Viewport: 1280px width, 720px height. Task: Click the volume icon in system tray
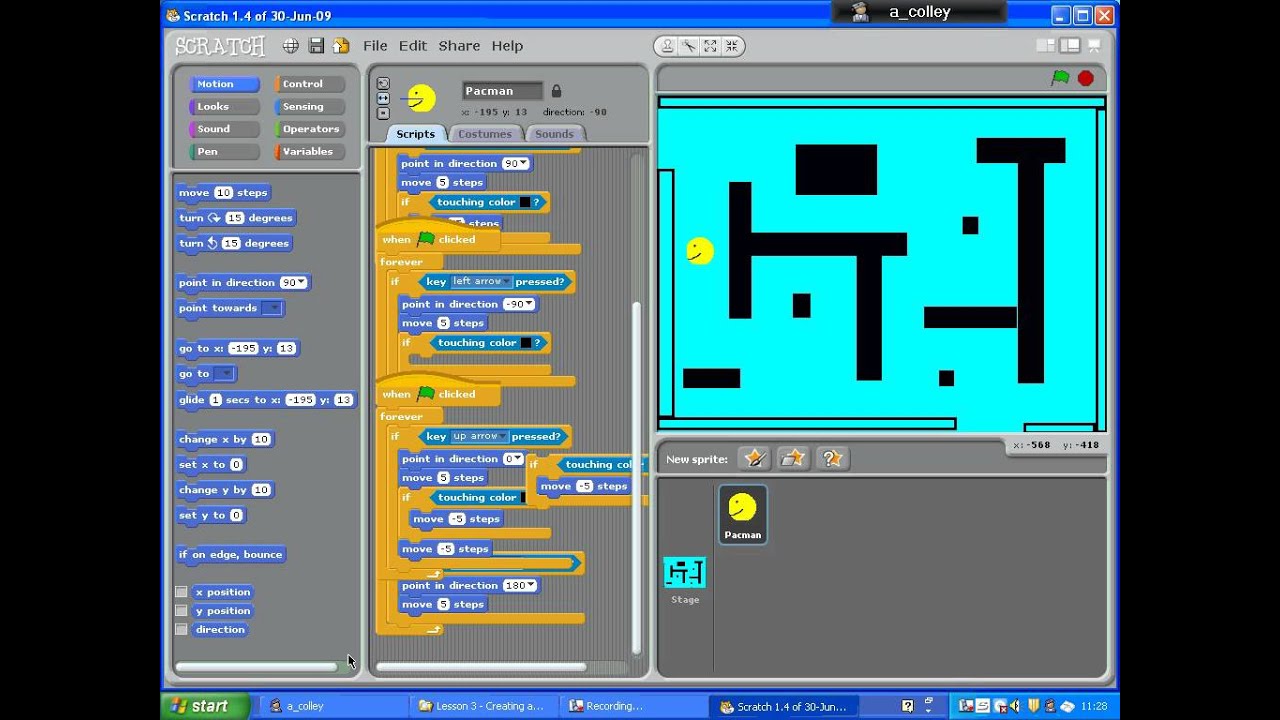tap(1017, 706)
